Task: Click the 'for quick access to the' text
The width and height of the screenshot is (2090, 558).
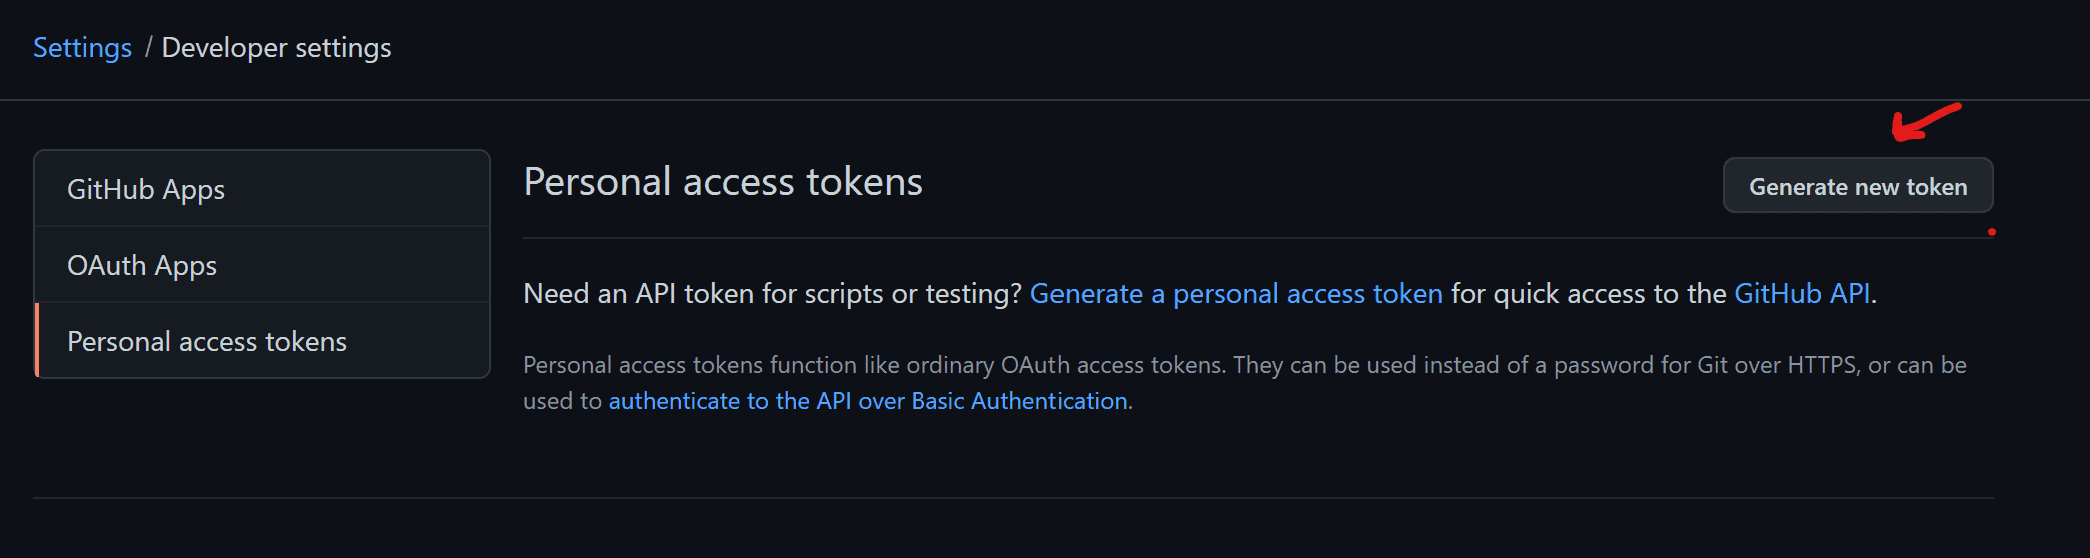Action: pos(1588,293)
